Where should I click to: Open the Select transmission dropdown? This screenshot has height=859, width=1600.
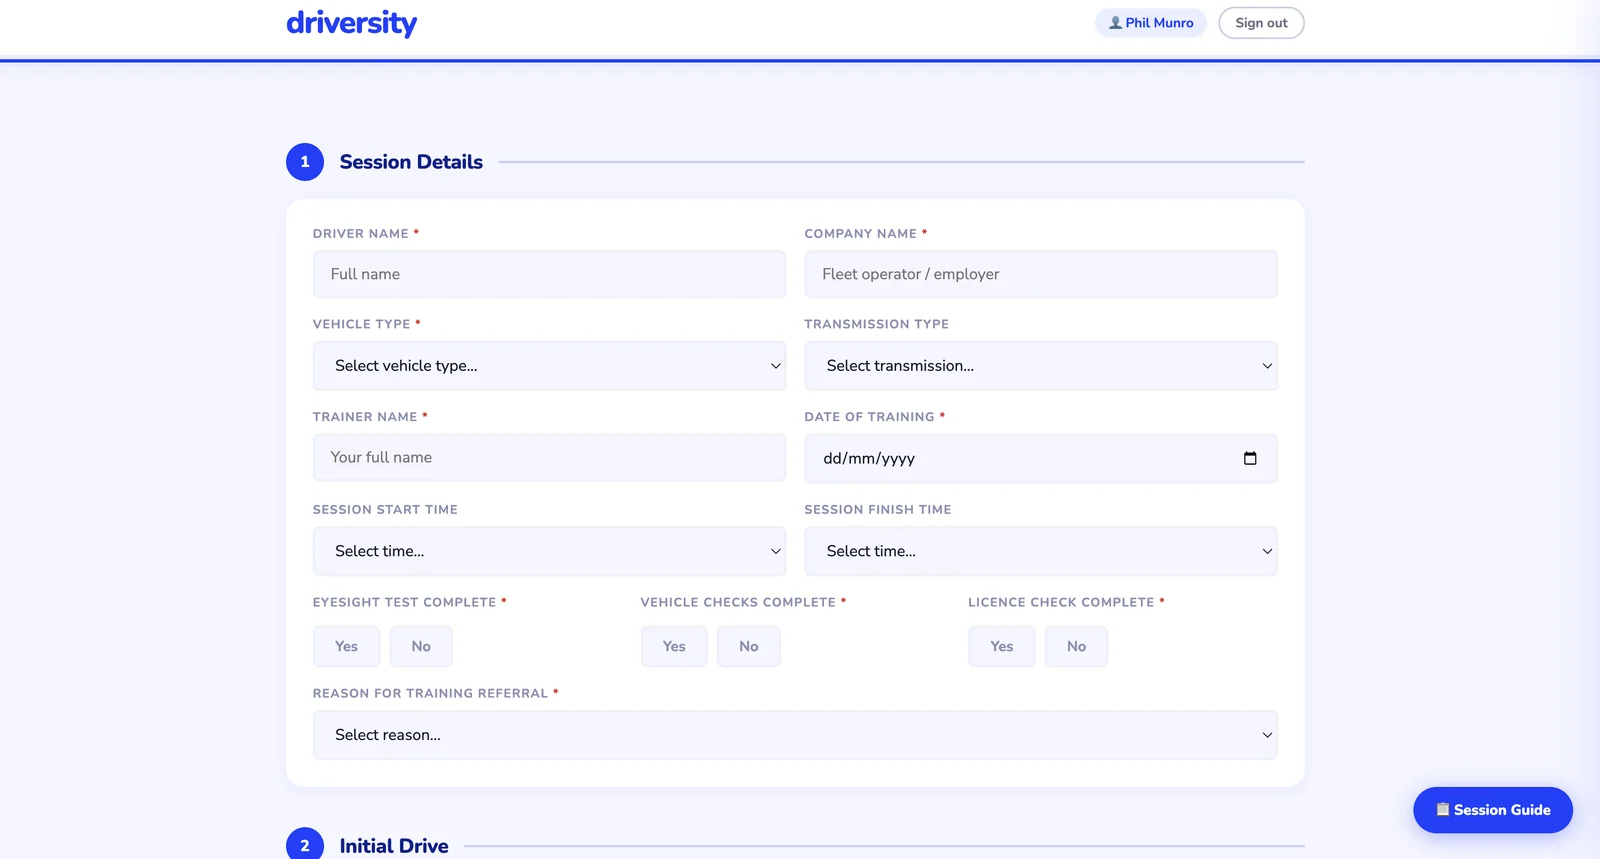pyautogui.click(x=1041, y=366)
